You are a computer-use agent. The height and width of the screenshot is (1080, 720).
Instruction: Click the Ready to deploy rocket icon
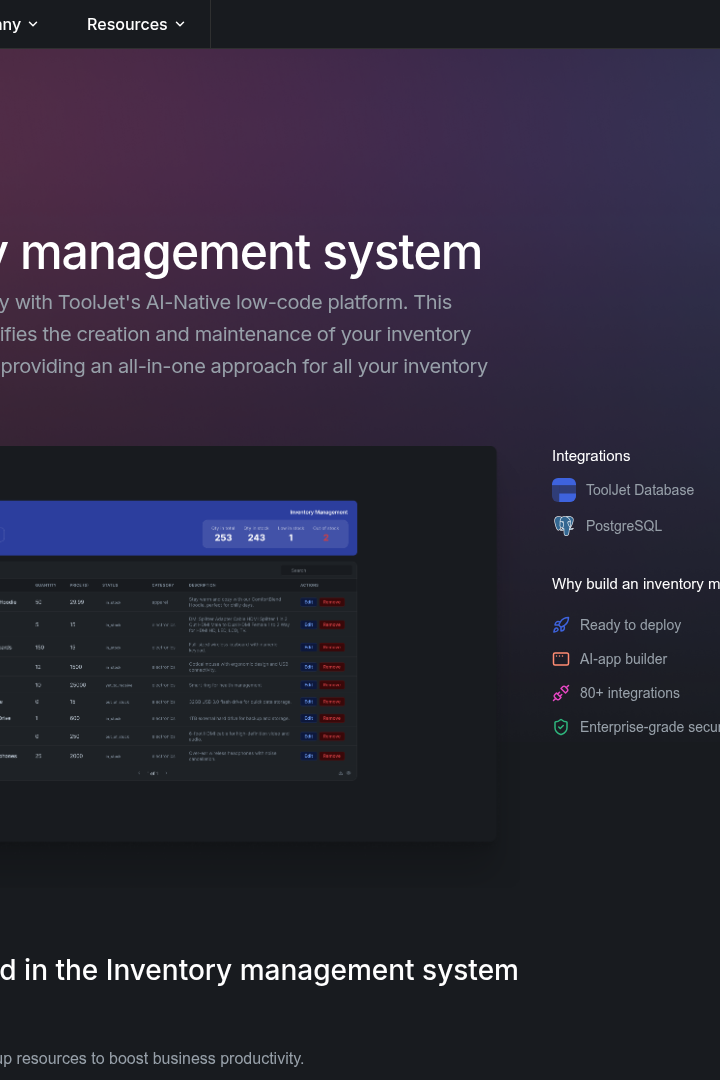561,625
